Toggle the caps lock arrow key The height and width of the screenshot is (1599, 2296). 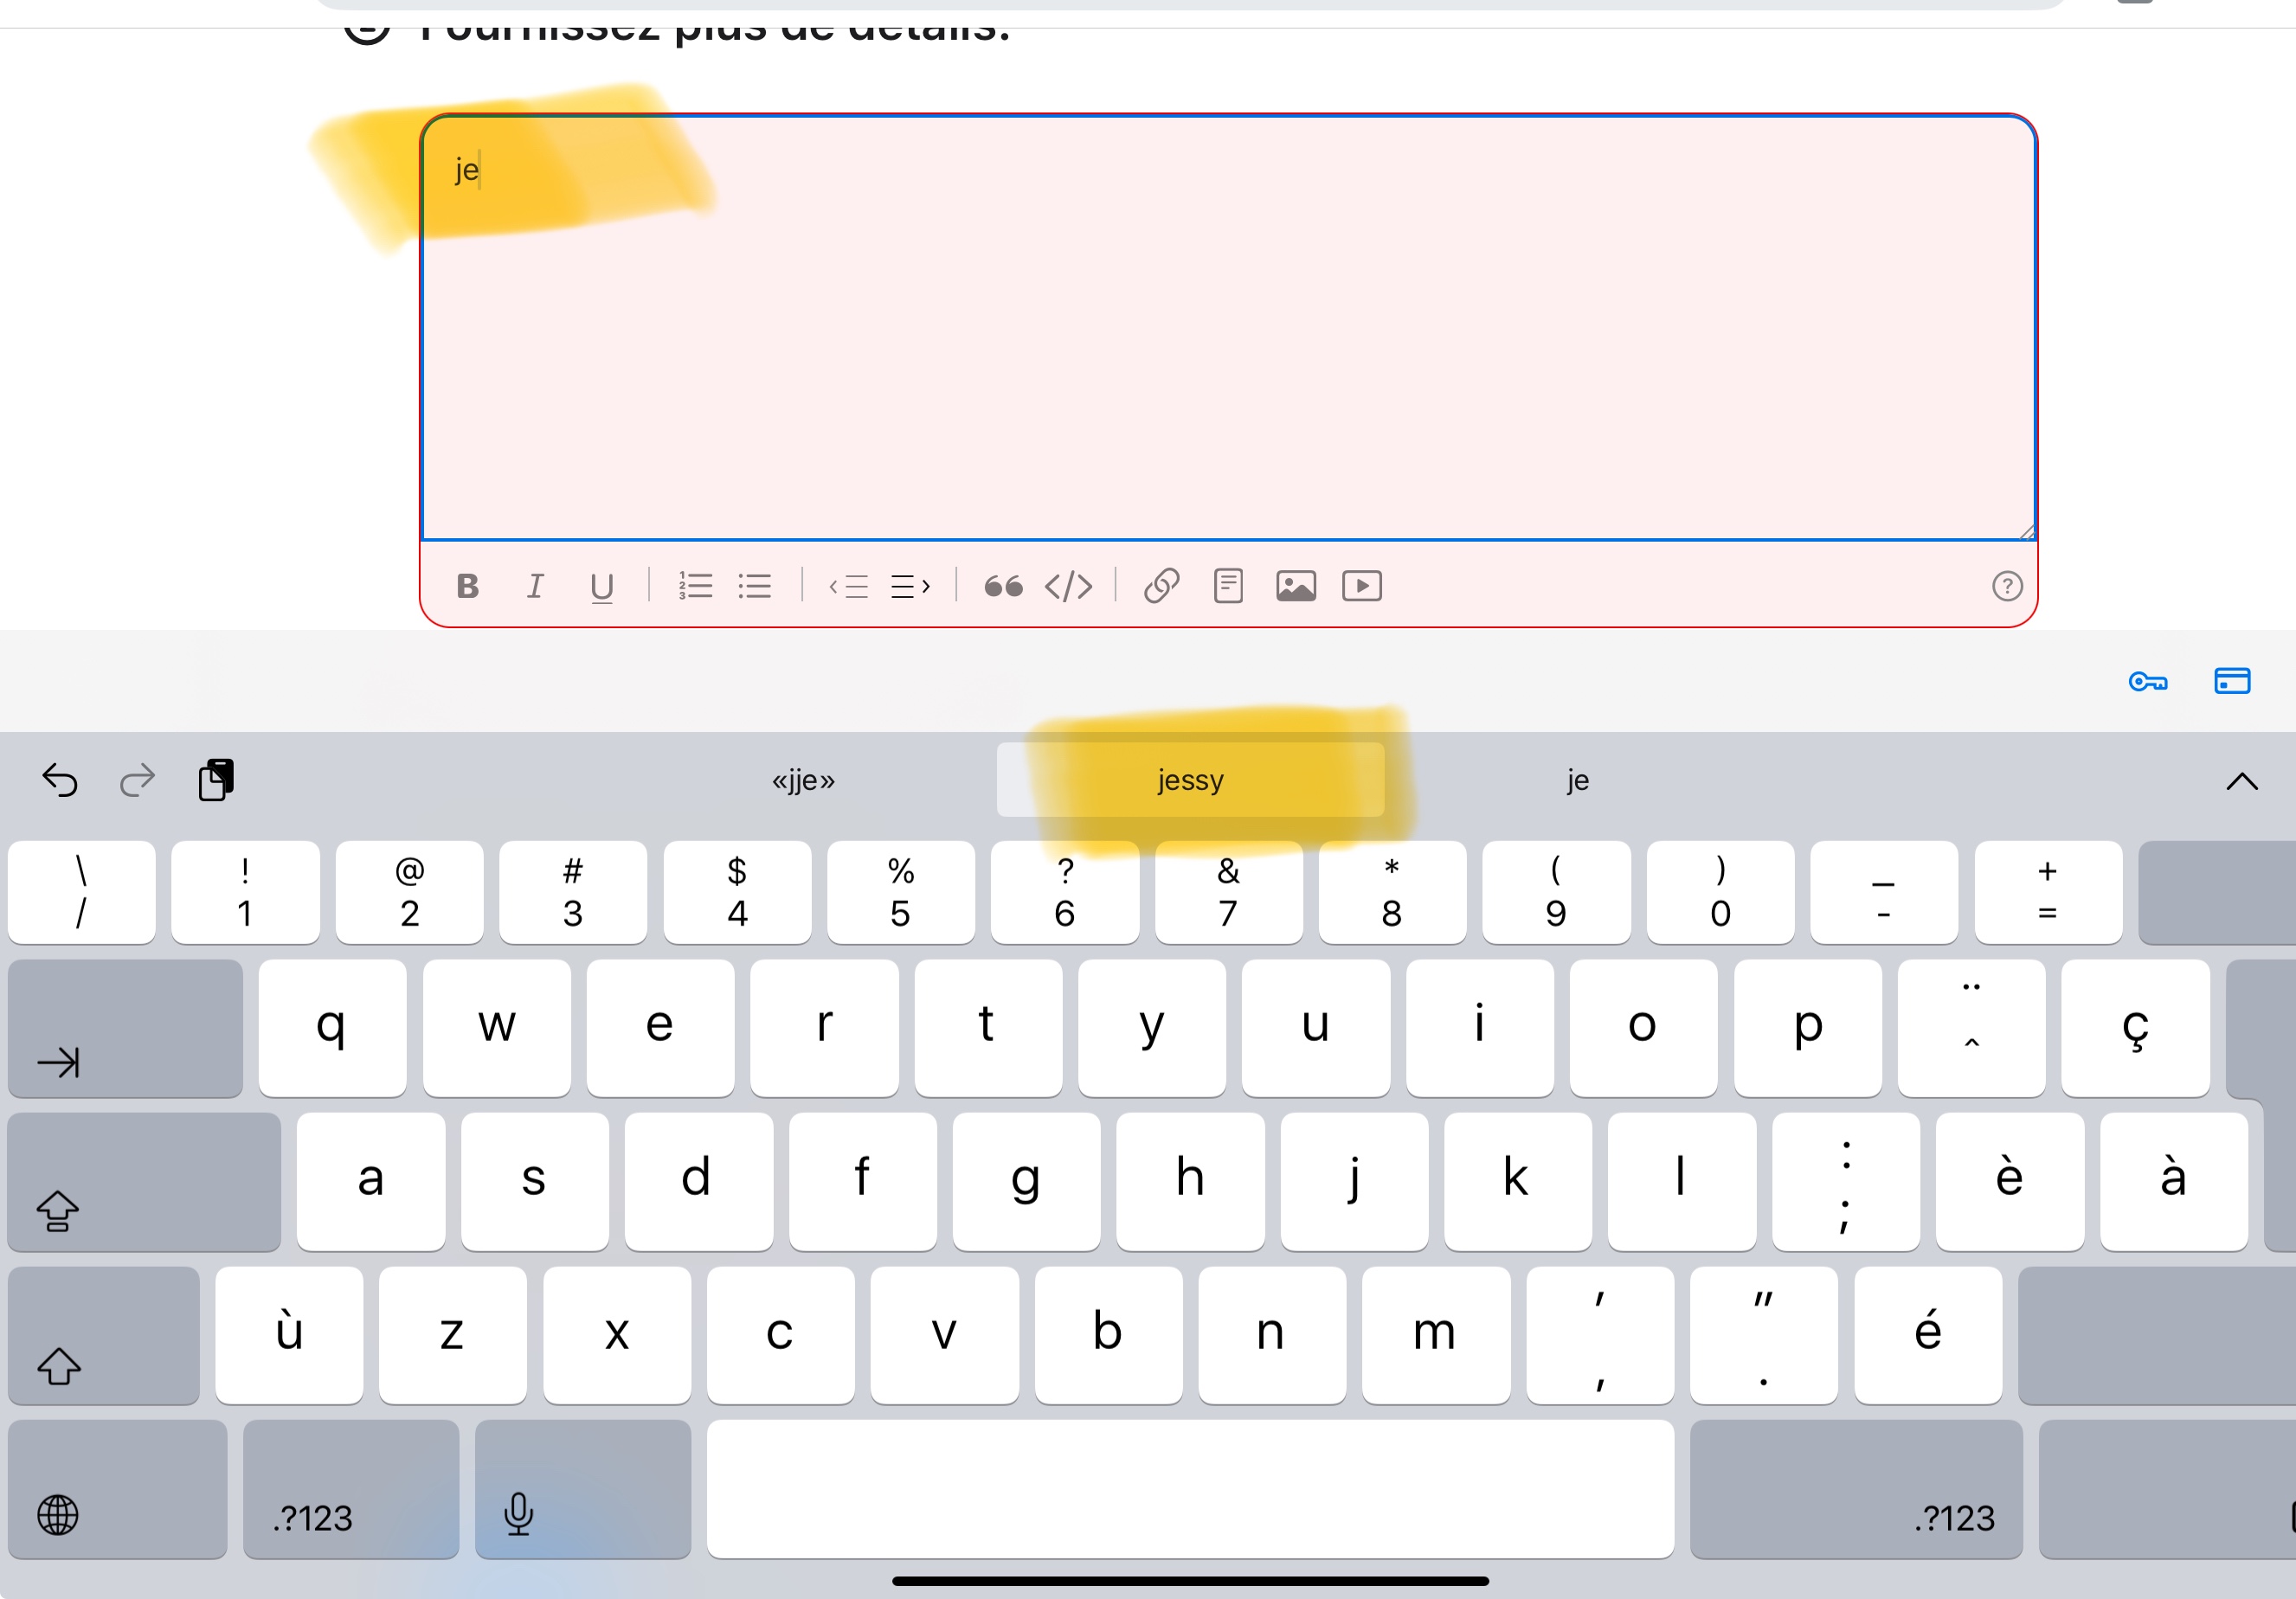[x=143, y=1182]
